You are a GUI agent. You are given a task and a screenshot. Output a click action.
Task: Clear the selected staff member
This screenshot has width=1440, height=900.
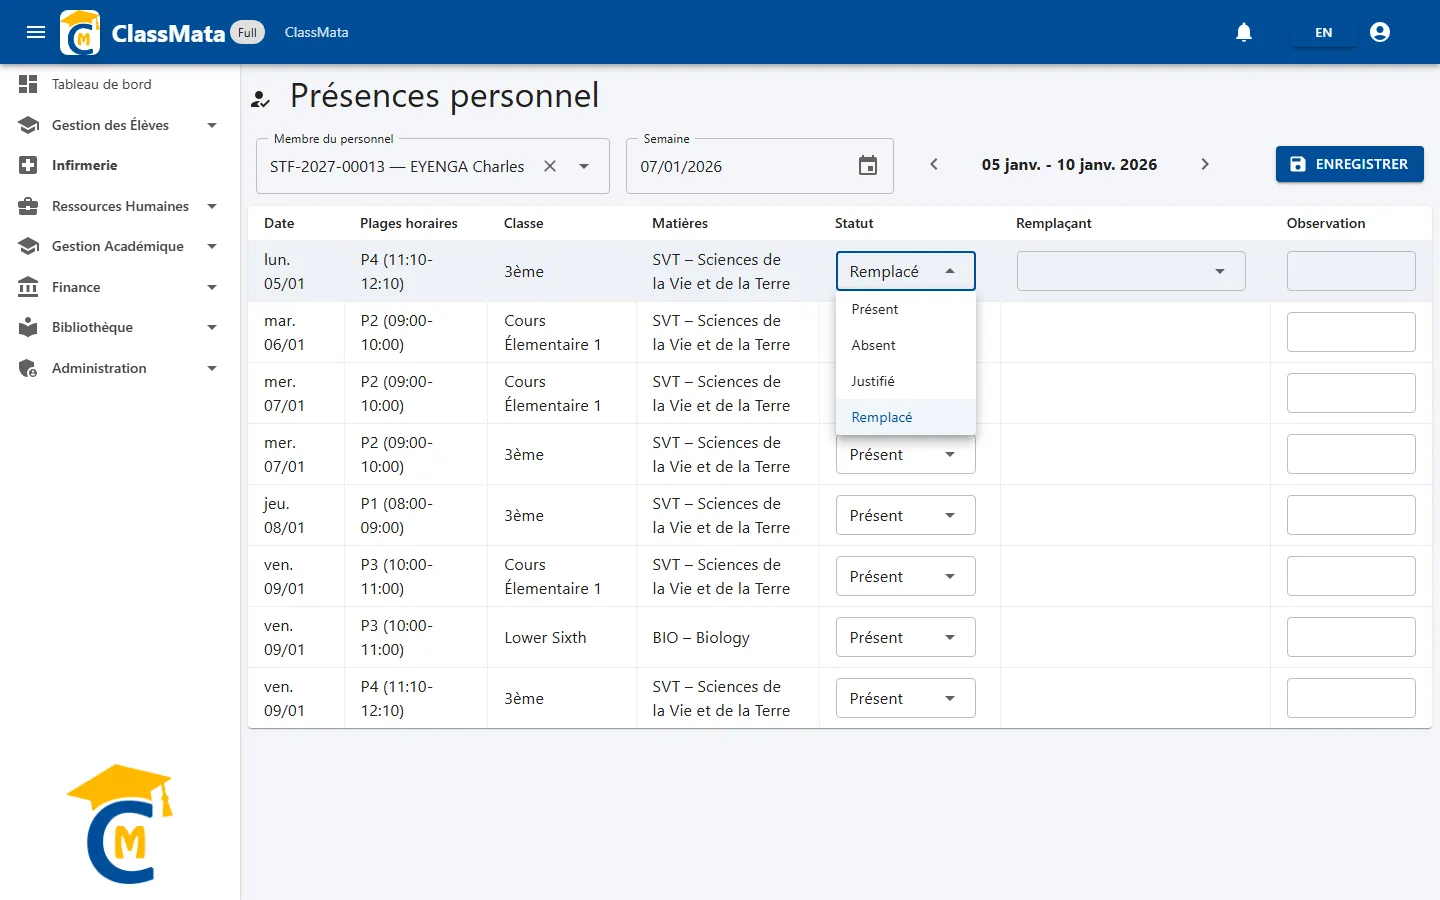coord(550,166)
